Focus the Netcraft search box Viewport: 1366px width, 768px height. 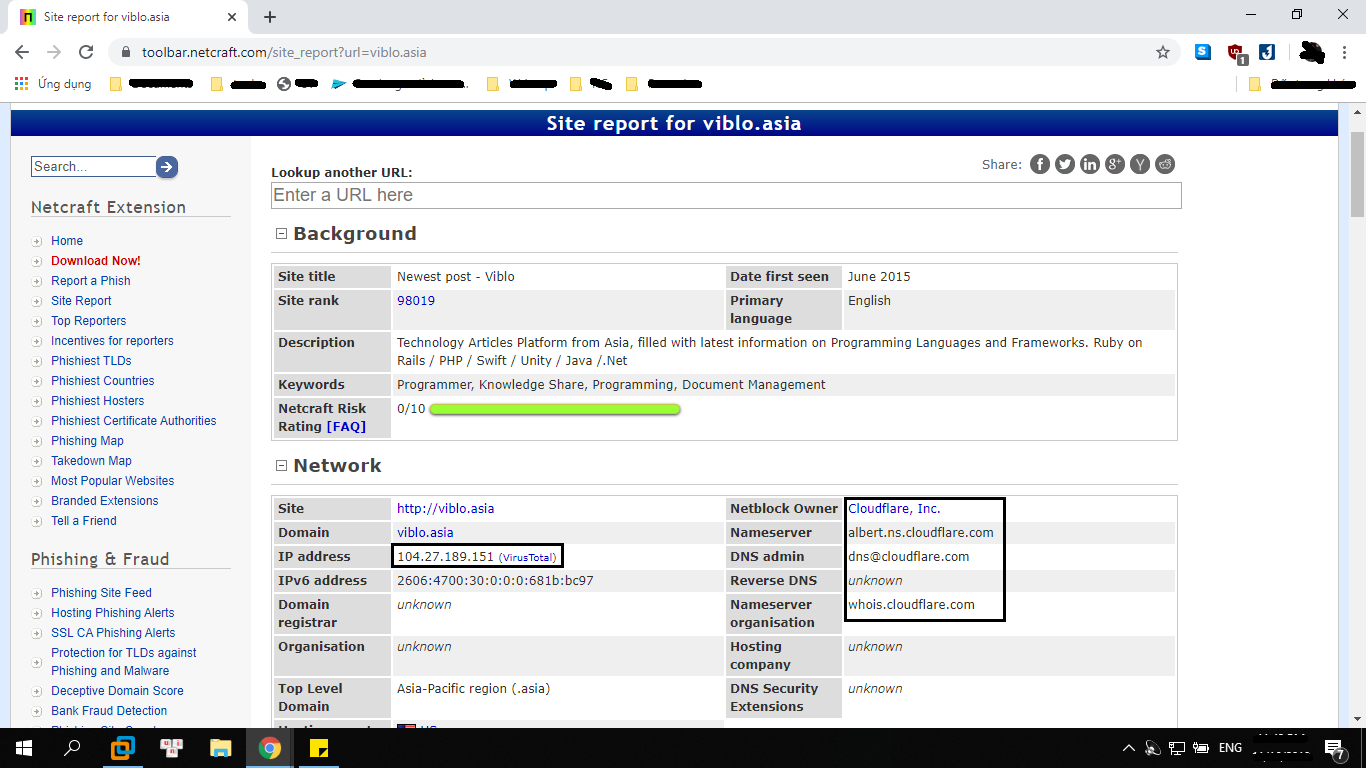coord(93,167)
